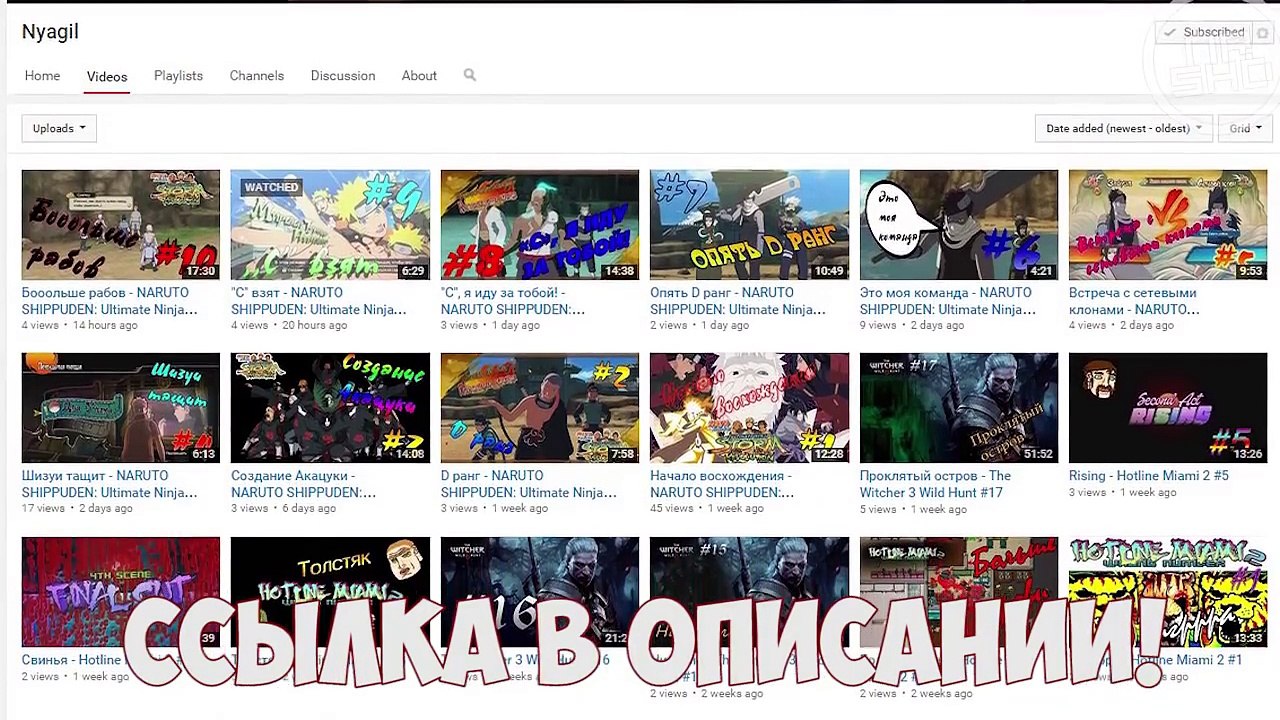The width and height of the screenshot is (1280, 720).
Task: Open video title "Опять D ранг"
Action: click(738, 301)
